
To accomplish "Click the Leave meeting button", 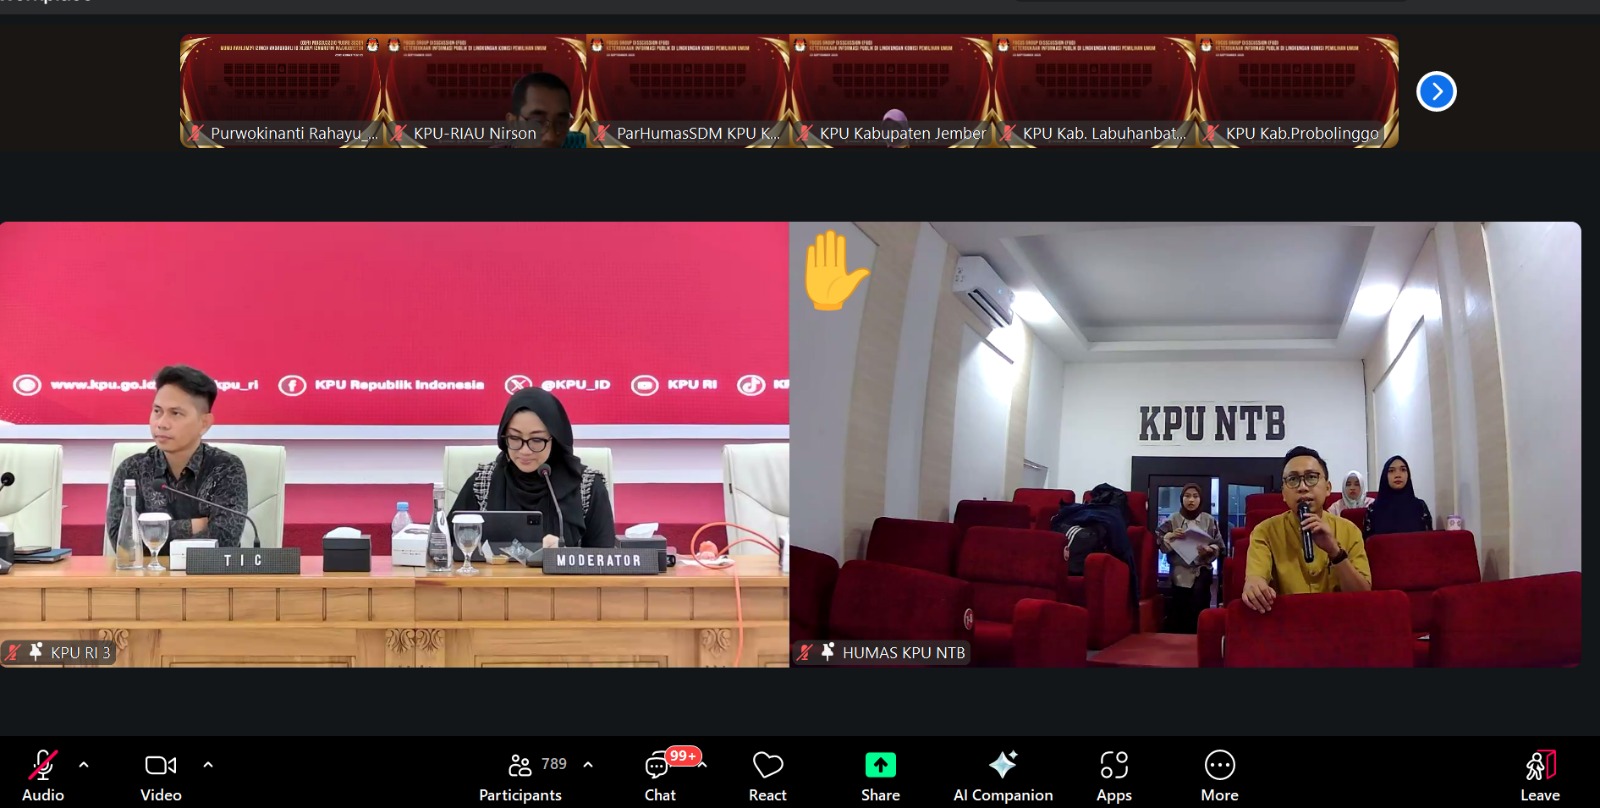I will click(1540, 775).
